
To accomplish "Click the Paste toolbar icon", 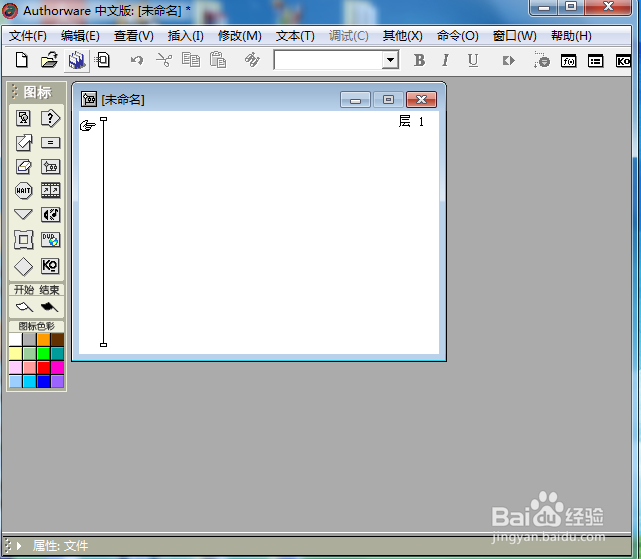I will coord(218,61).
